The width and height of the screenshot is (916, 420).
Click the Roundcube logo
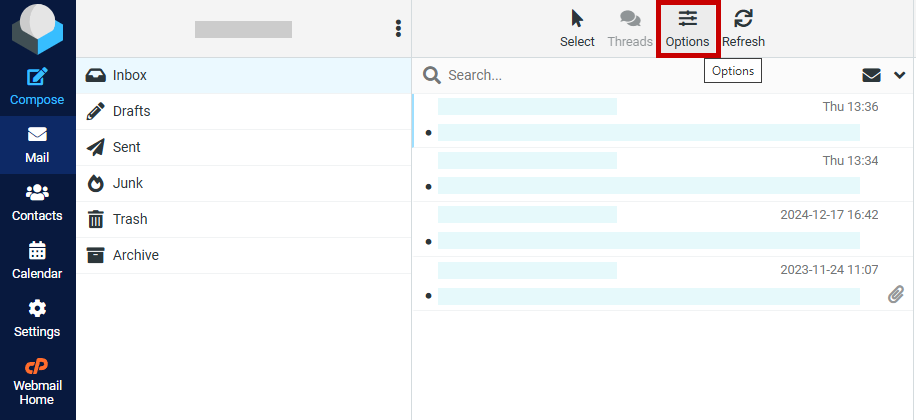(x=37, y=29)
